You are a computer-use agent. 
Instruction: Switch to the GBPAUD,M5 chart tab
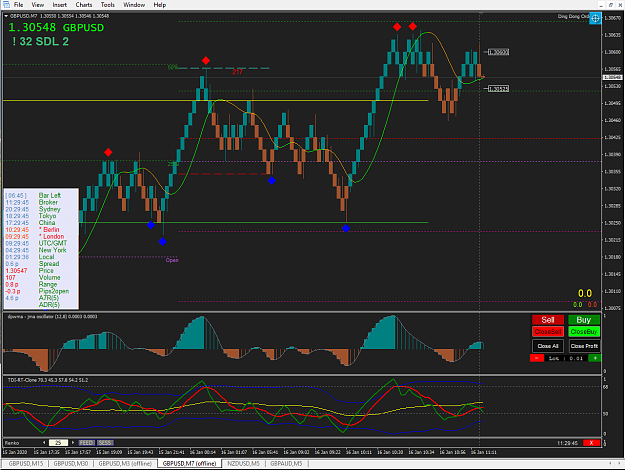pos(286,464)
